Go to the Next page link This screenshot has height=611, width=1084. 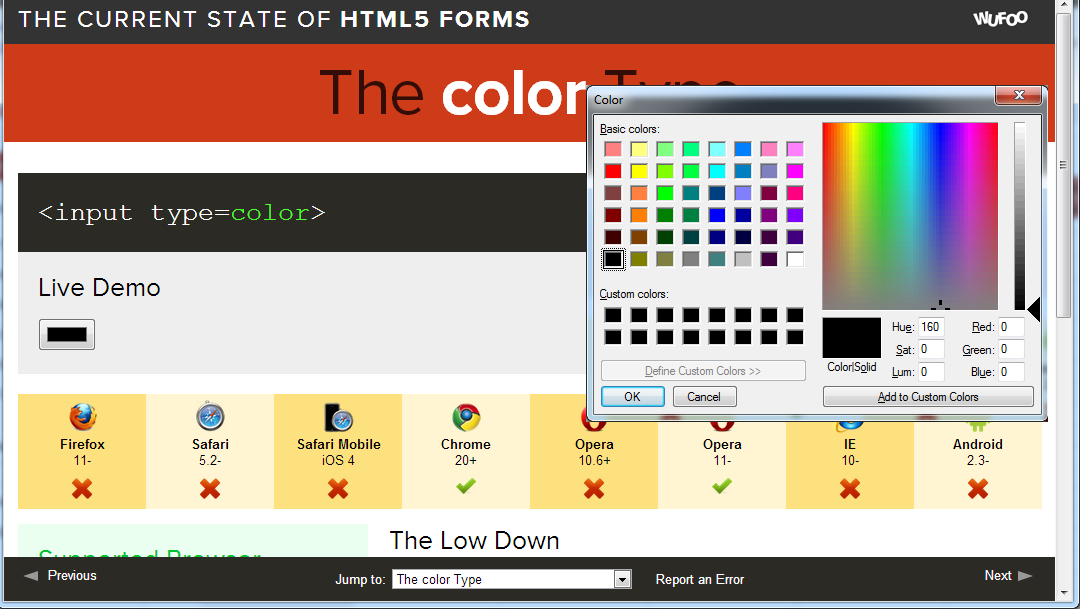click(998, 576)
